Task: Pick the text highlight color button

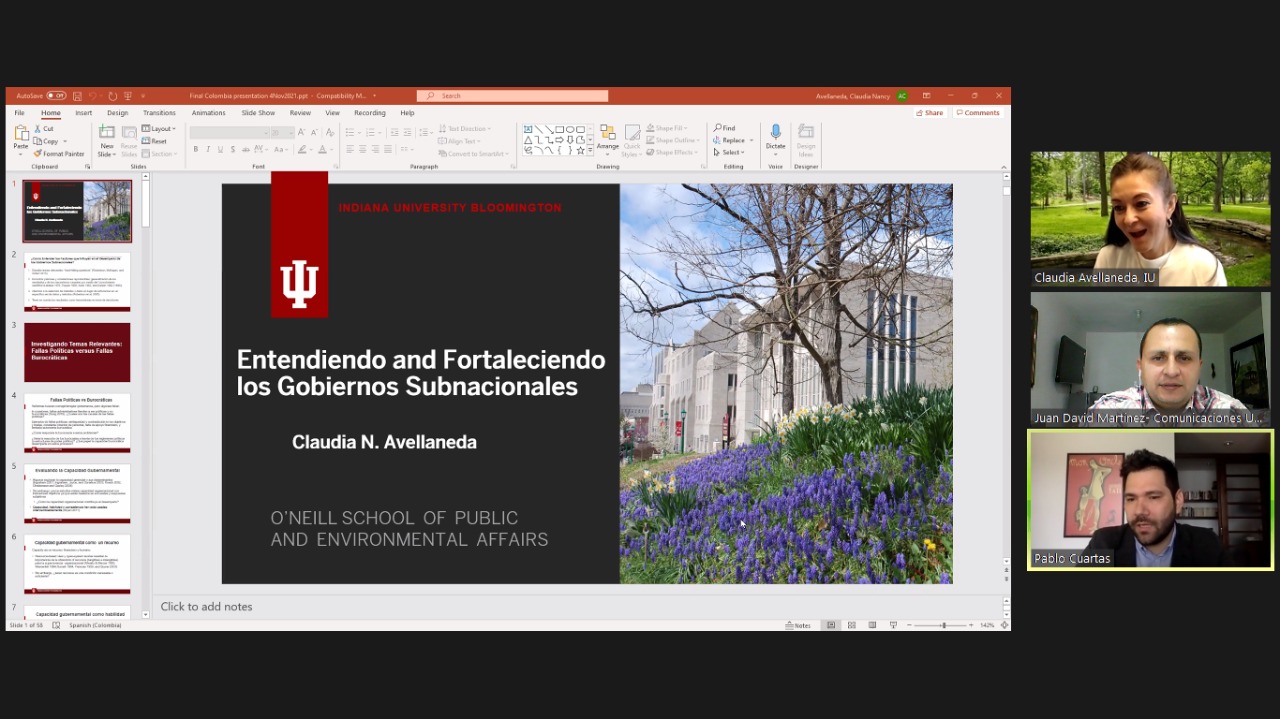Action: [x=301, y=149]
